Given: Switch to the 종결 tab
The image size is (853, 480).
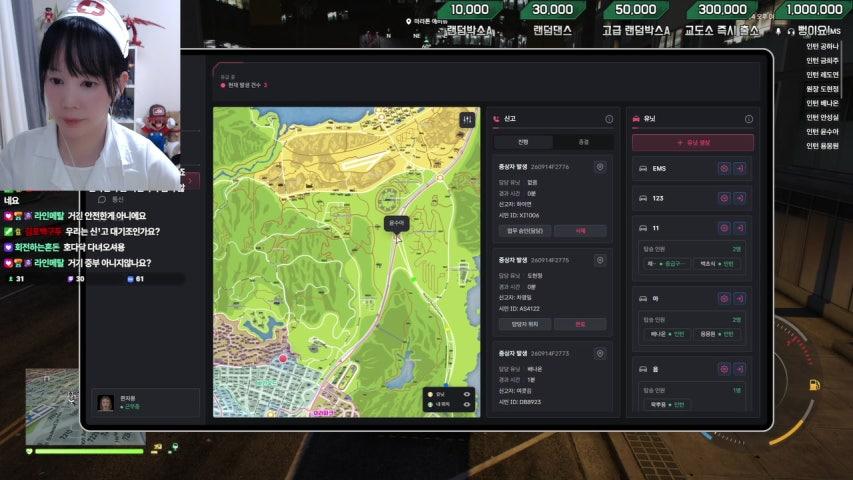Looking at the screenshot, I should pyautogui.click(x=584, y=142).
